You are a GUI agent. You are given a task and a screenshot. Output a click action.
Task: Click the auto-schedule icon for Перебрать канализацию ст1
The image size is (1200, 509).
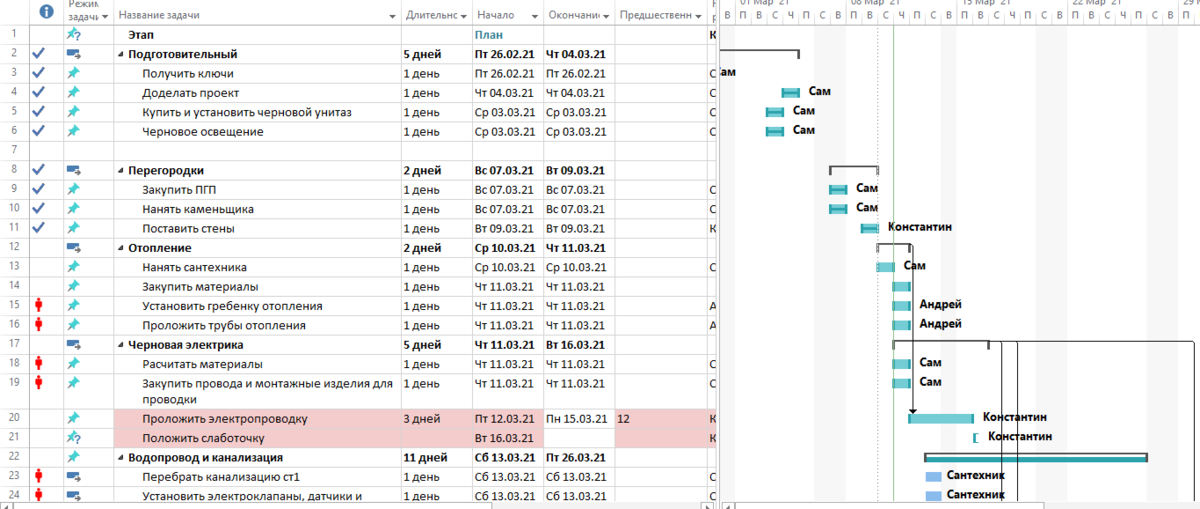[74, 476]
